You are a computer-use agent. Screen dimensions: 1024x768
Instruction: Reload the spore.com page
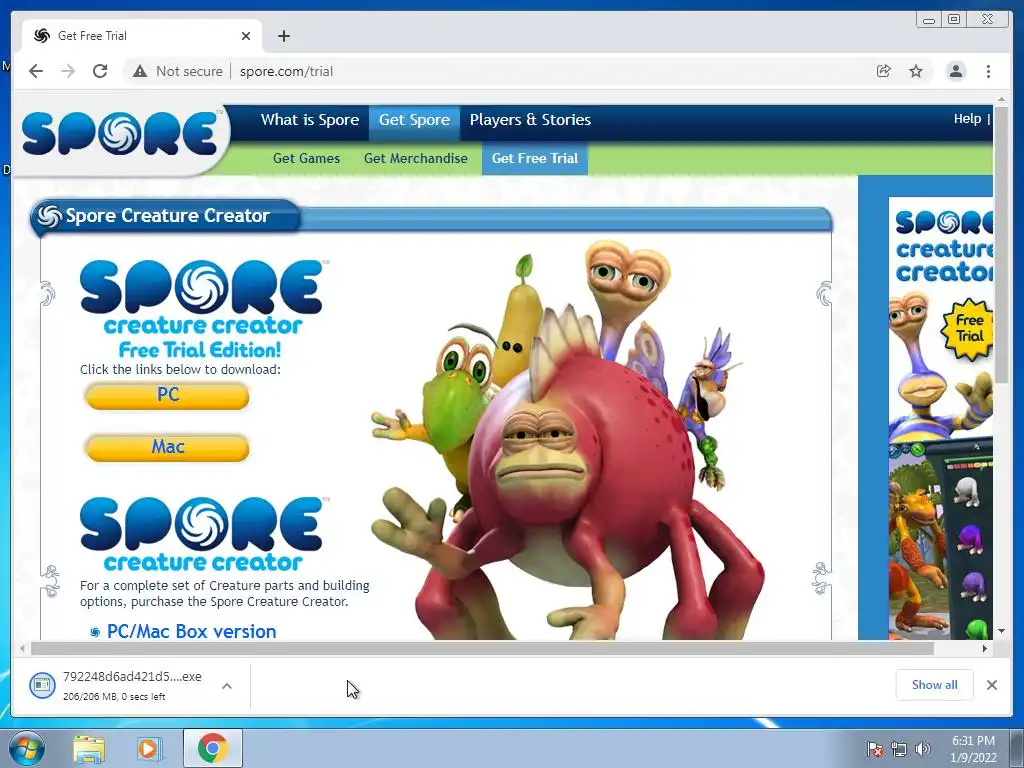[x=100, y=71]
